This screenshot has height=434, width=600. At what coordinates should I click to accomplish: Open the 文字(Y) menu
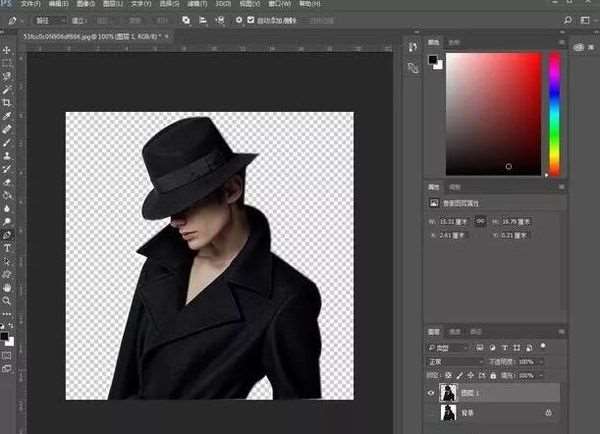tap(141, 4)
